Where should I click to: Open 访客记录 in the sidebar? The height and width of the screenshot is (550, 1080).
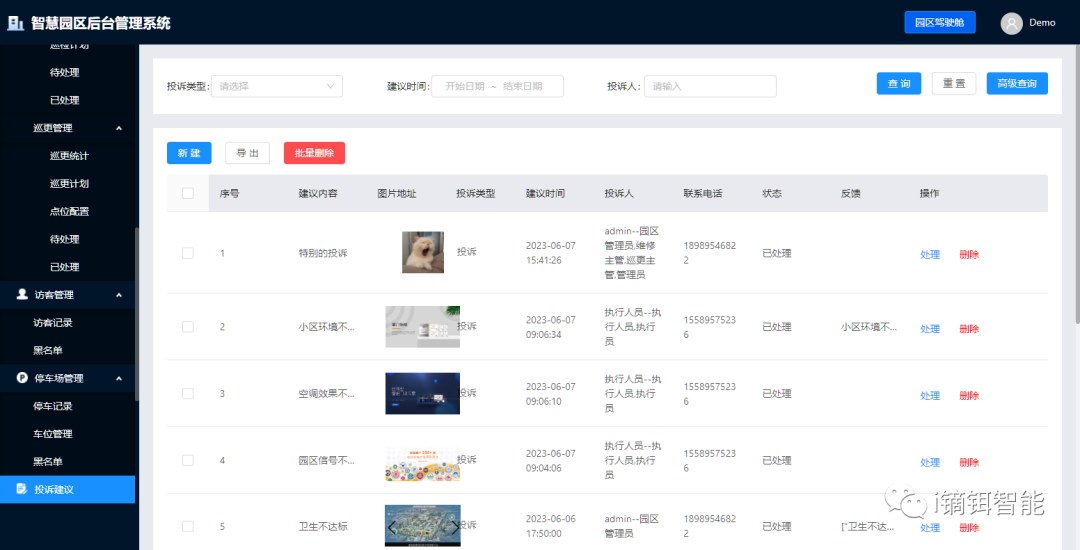pos(53,323)
